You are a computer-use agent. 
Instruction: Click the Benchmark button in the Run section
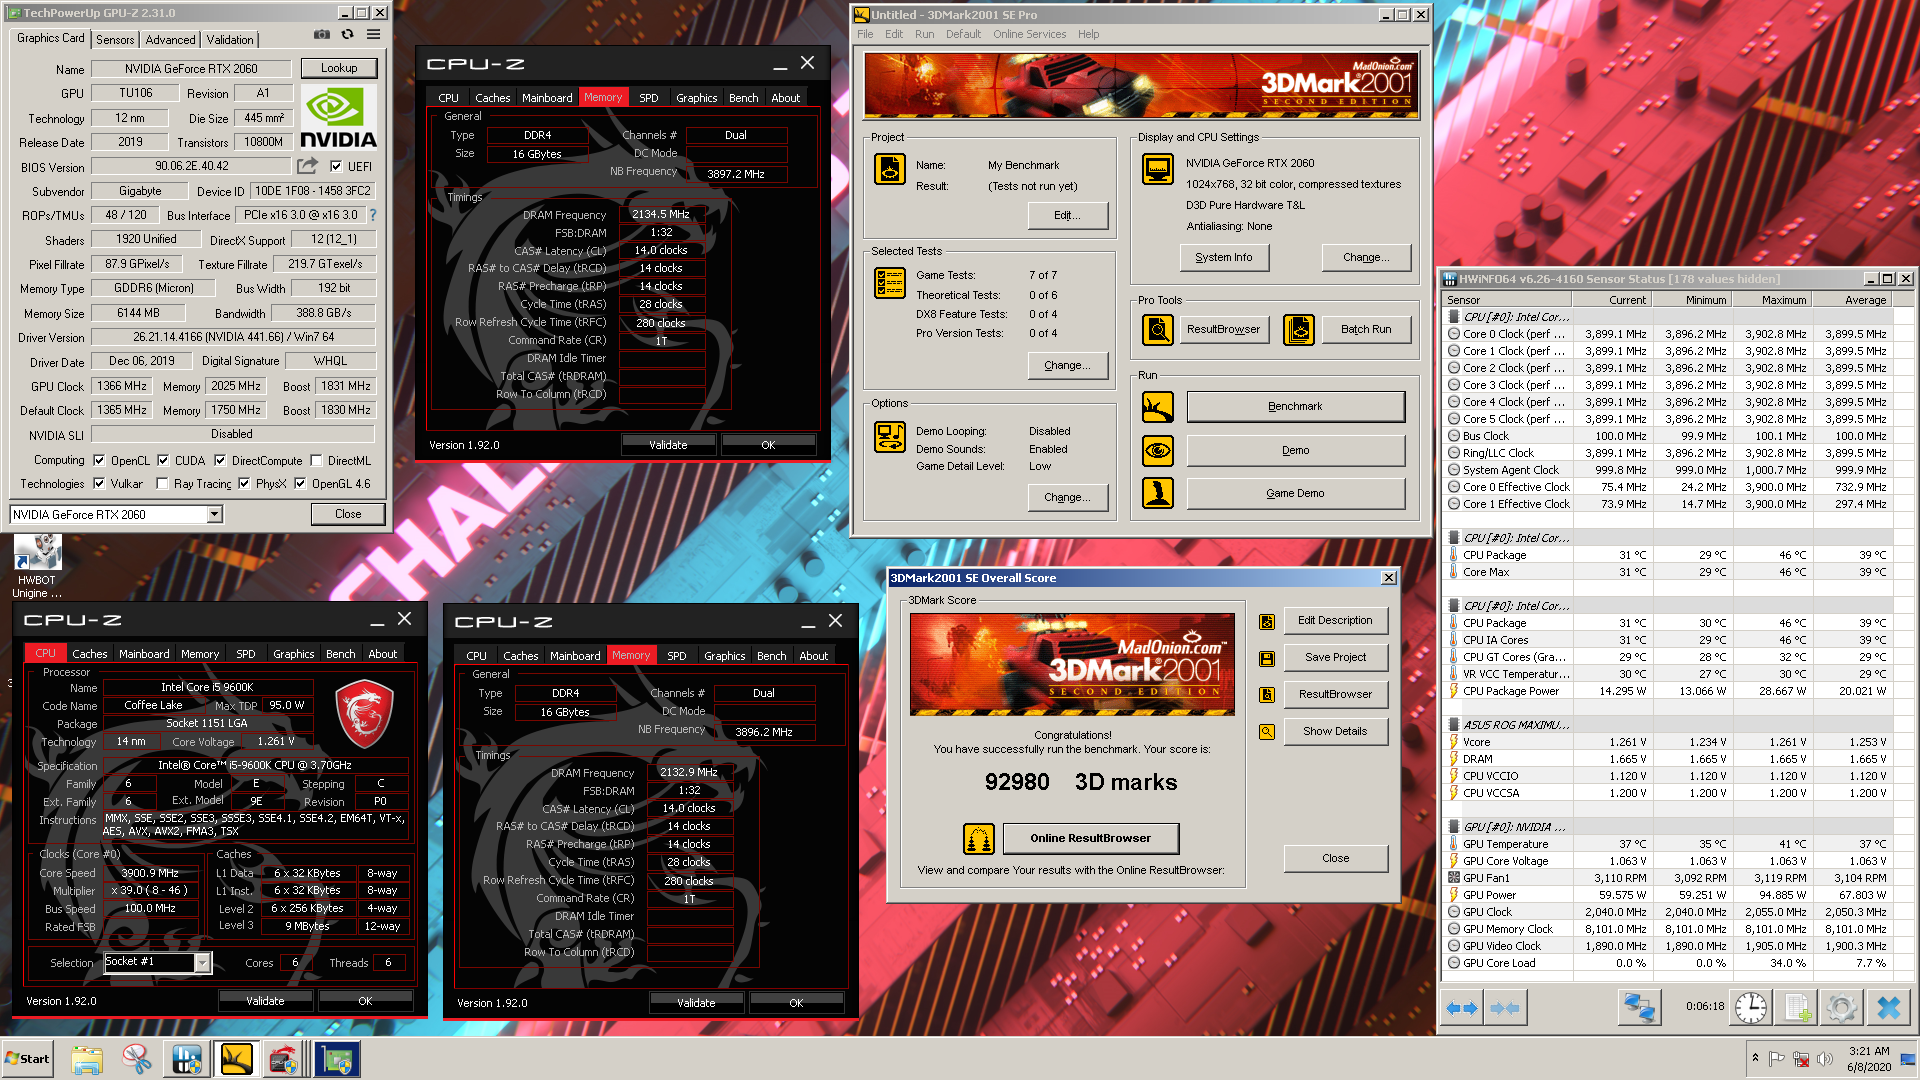(x=1295, y=406)
